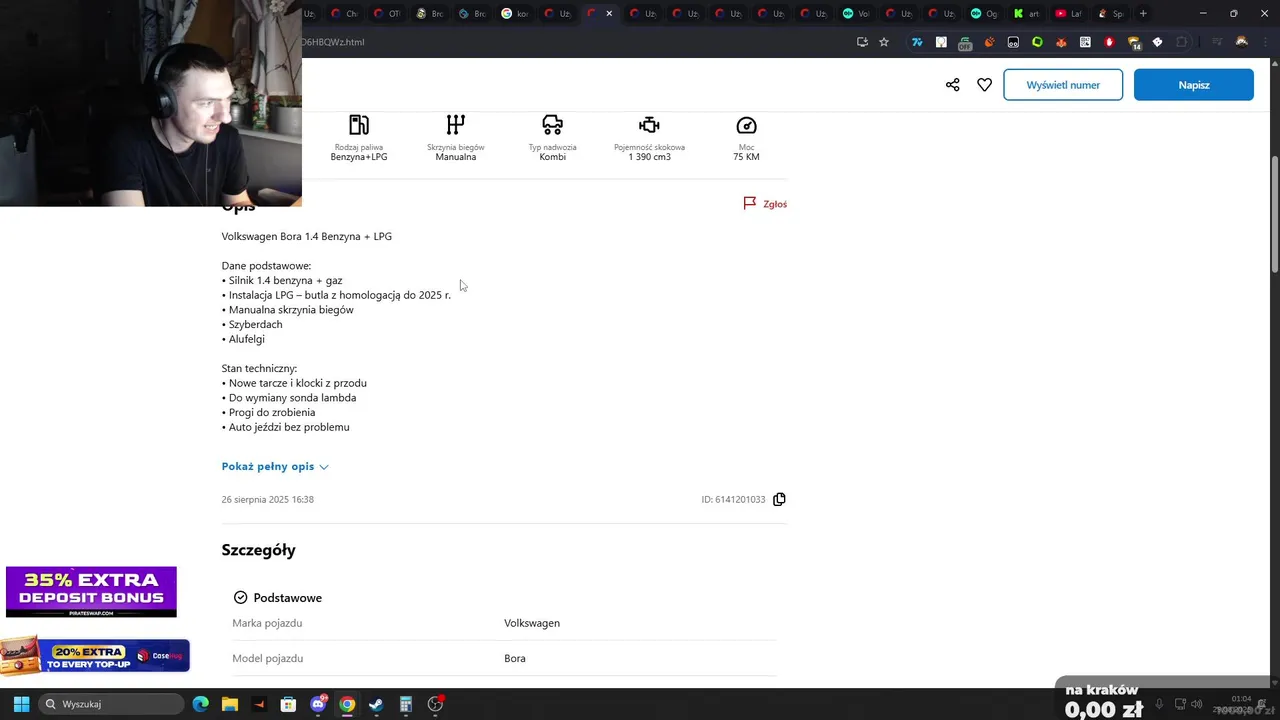Switch to the green K 'art' tab

tap(1027, 14)
